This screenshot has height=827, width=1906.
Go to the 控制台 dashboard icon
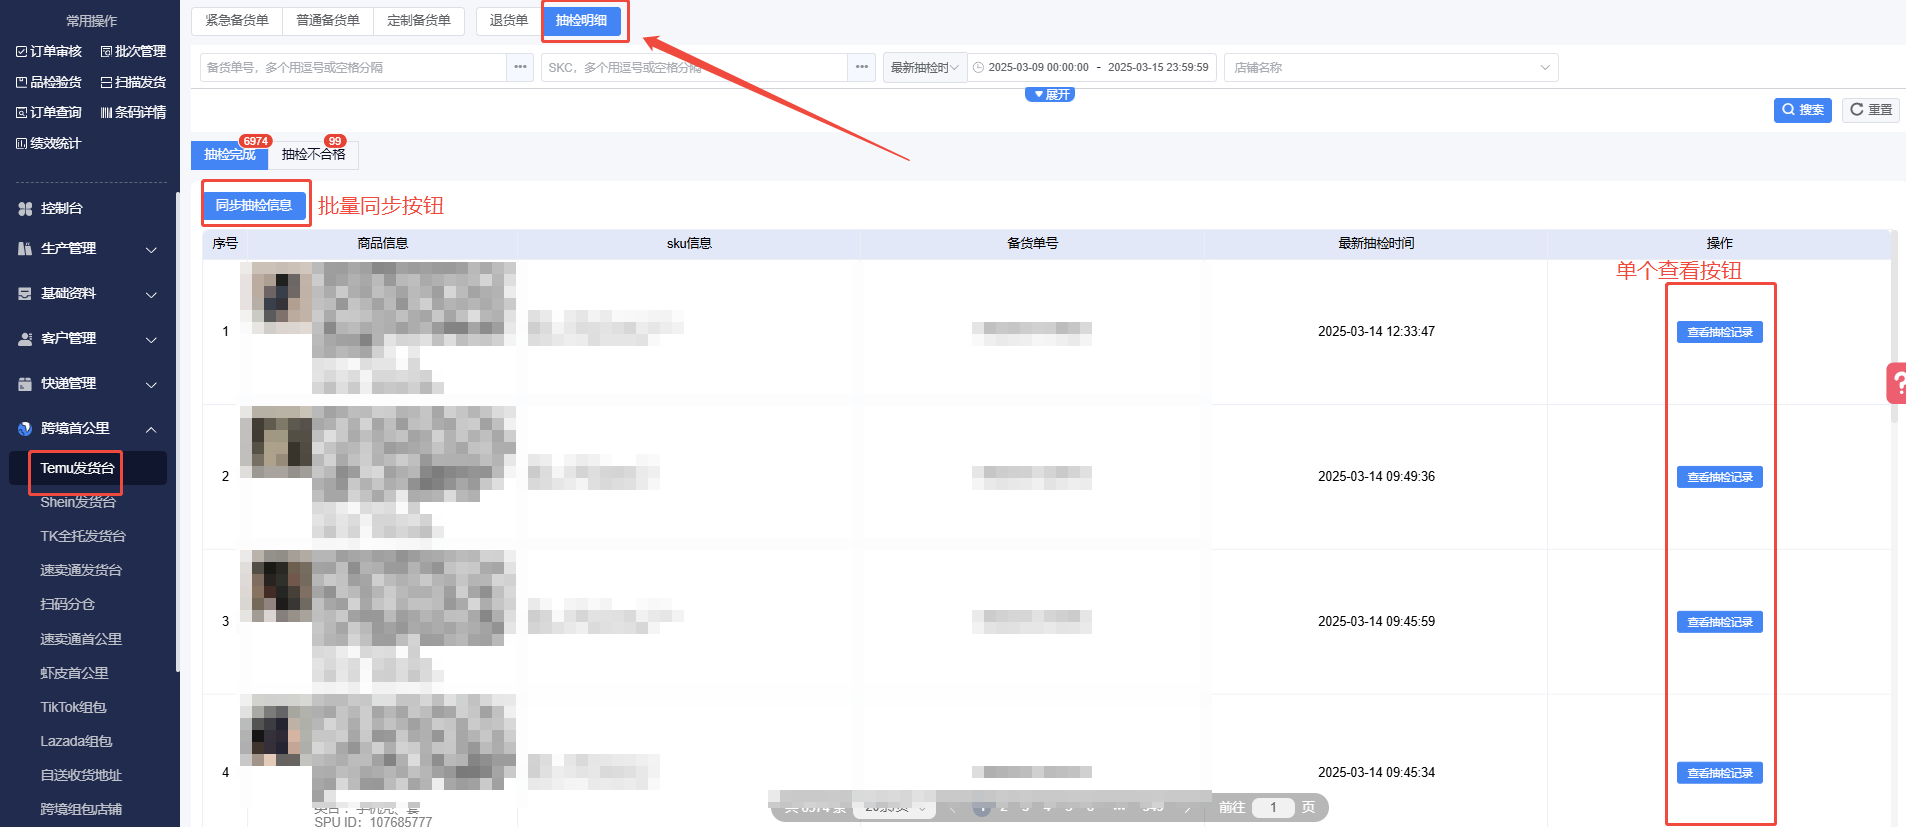25,209
